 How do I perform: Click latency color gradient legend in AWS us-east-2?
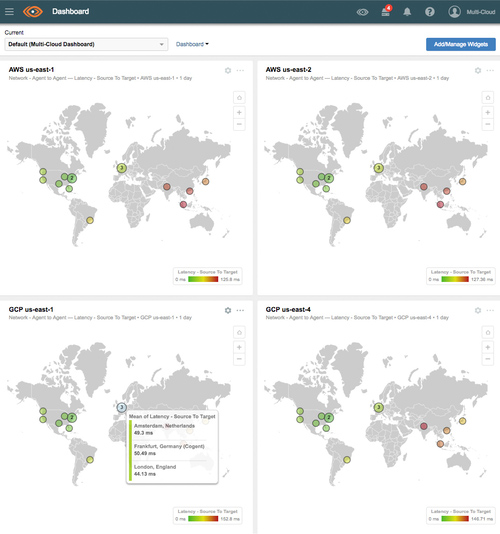(455, 279)
